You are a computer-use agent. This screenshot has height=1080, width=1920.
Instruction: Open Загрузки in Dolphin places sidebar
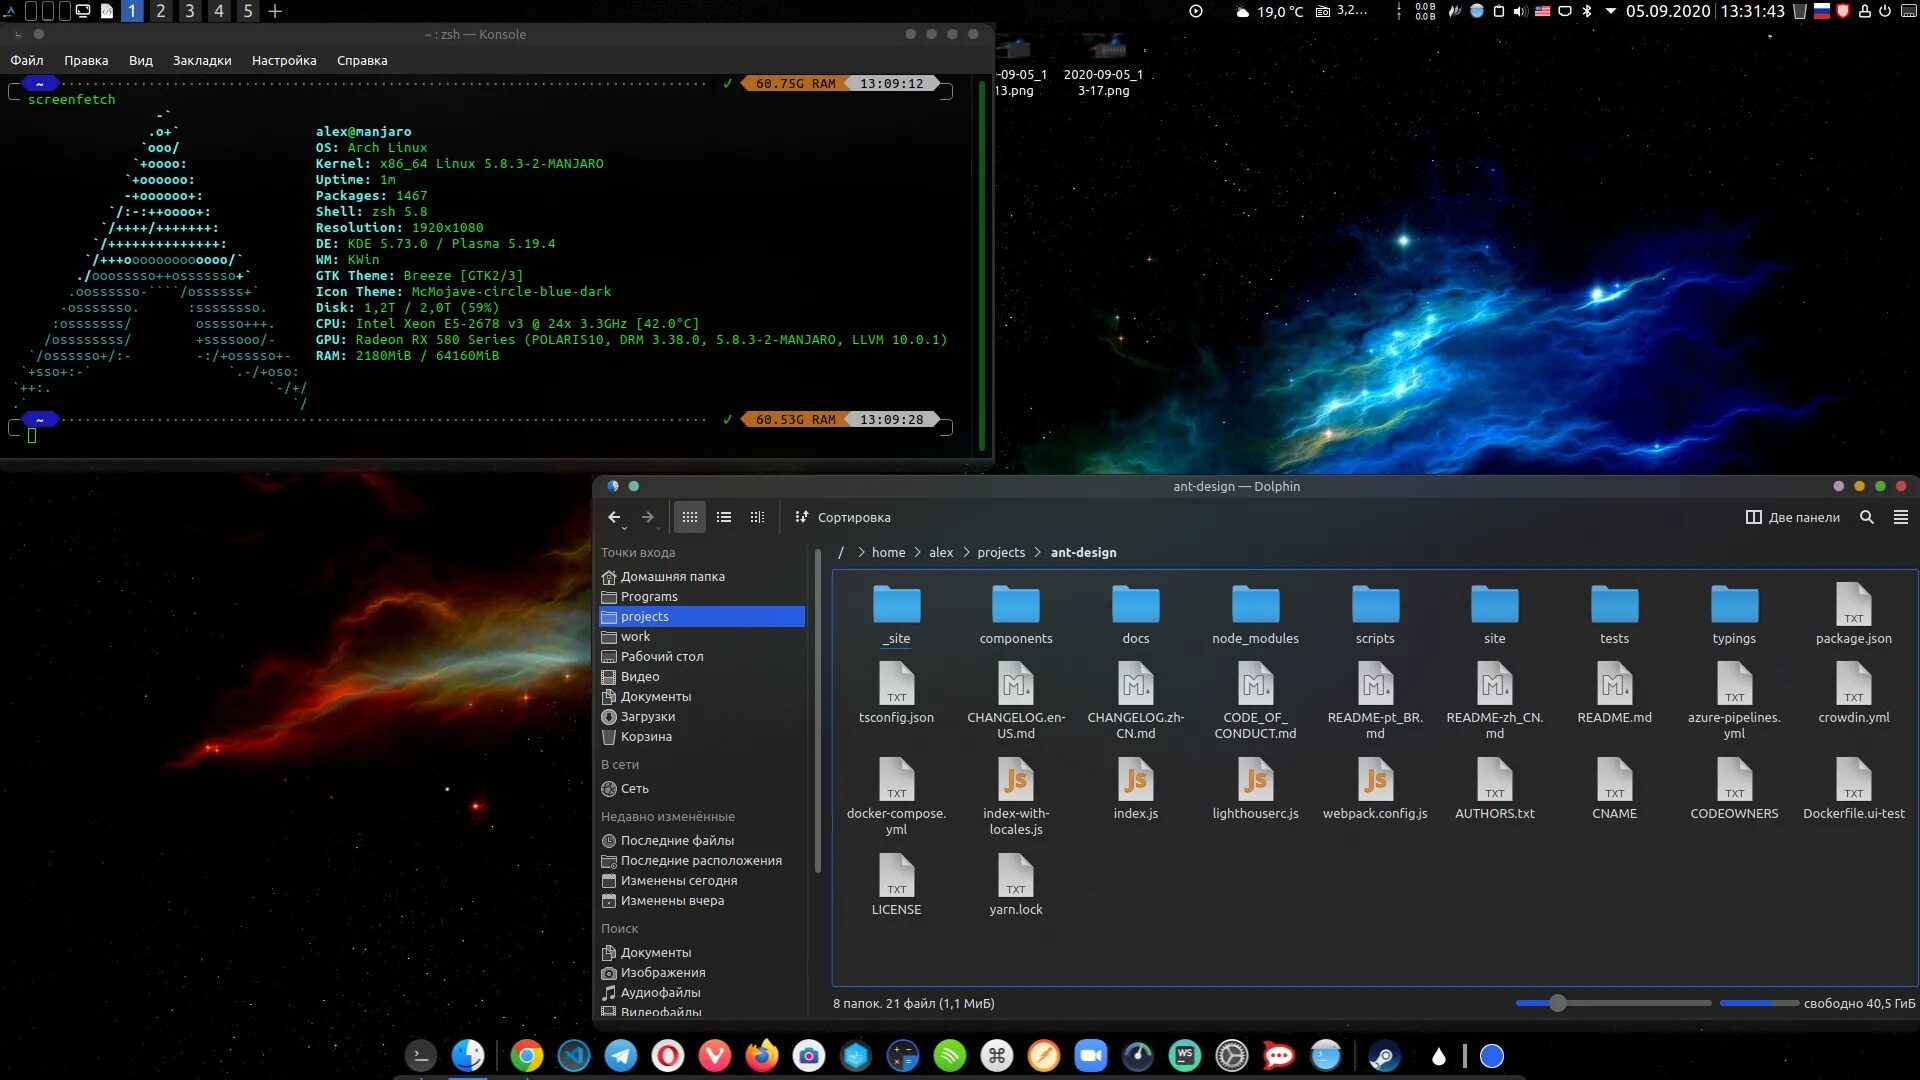pyautogui.click(x=647, y=716)
